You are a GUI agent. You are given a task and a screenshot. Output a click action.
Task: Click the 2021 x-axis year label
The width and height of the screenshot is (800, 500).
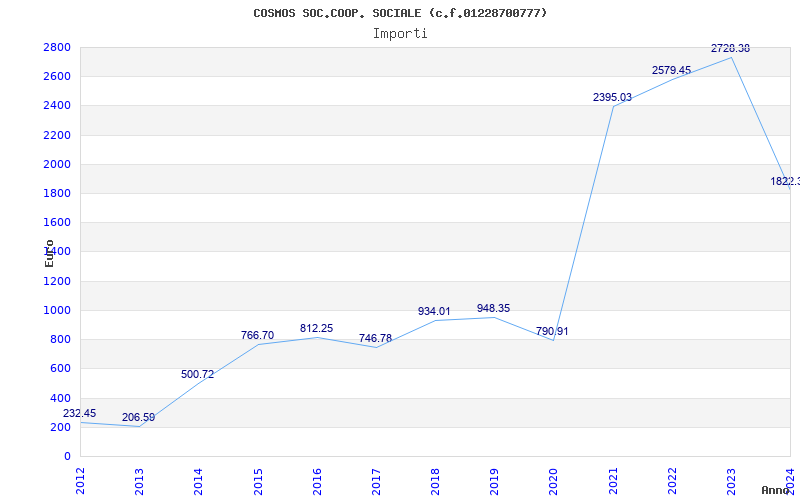coord(613,481)
